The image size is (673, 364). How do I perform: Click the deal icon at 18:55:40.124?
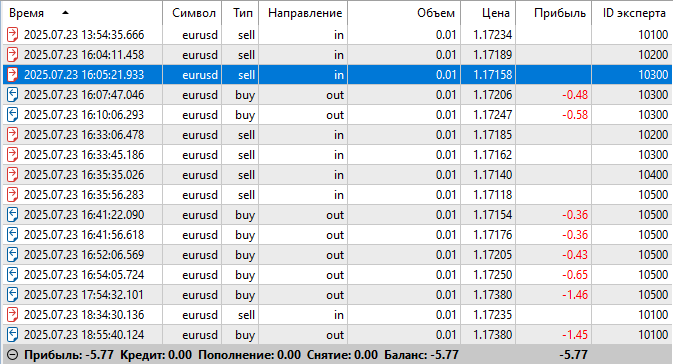[12, 335]
